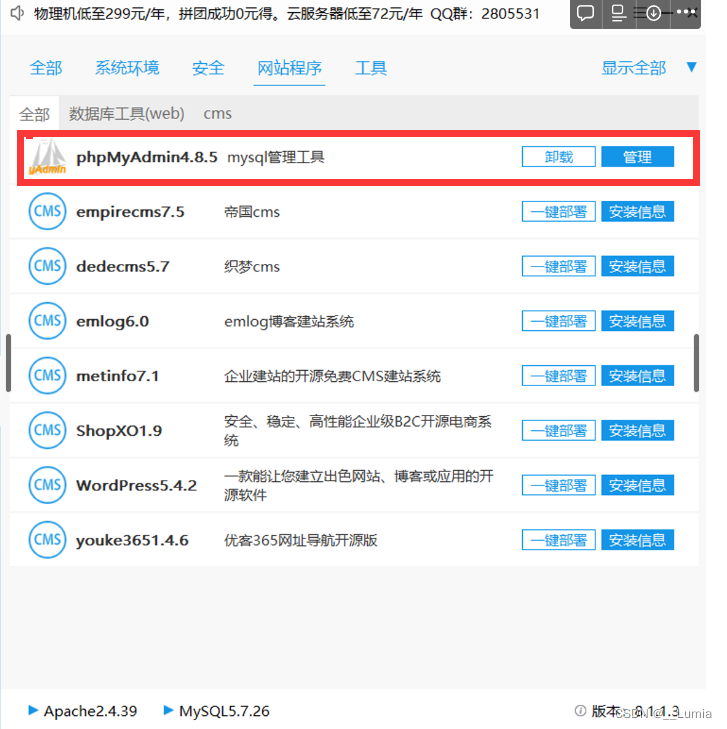Click 一键部署 for dedecms5.7

[x=559, y=266]
